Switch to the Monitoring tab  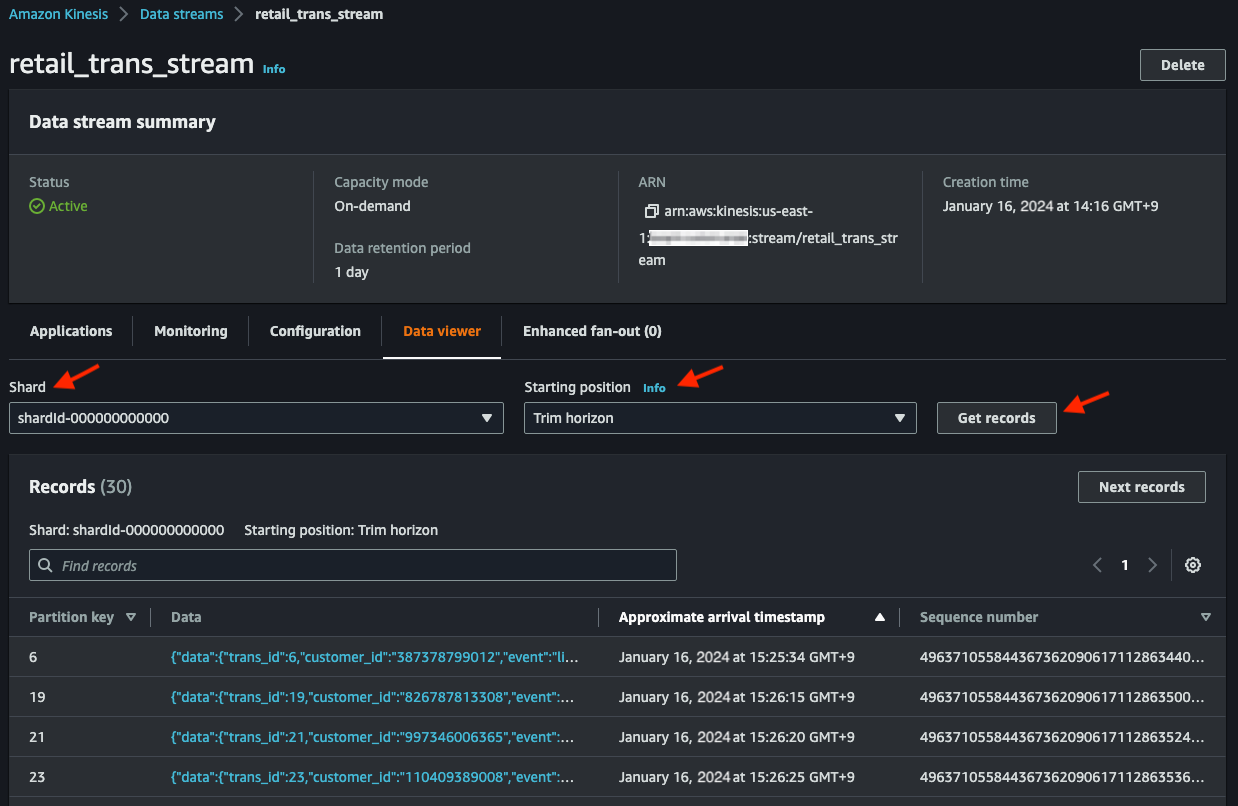click(x=190, y=331)
